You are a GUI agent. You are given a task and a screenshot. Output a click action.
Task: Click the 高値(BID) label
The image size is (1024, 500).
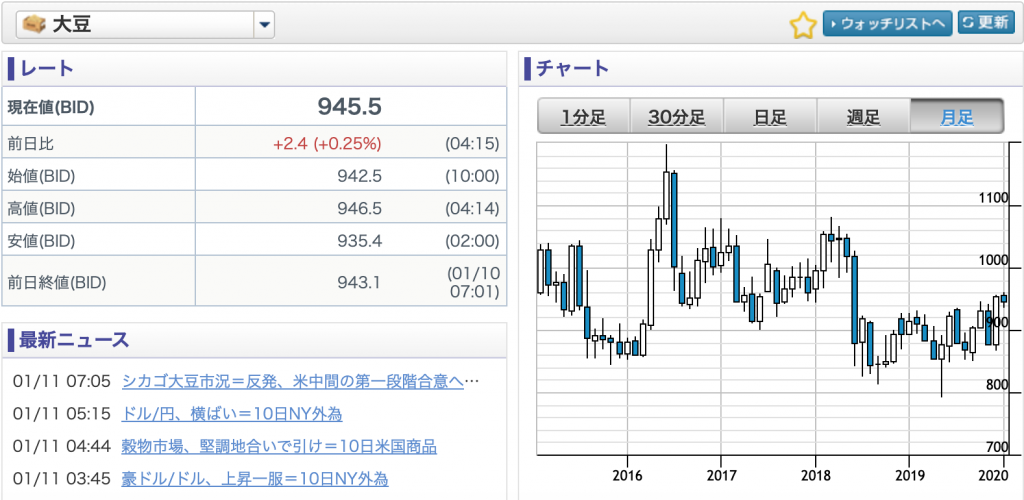(41, 209)
